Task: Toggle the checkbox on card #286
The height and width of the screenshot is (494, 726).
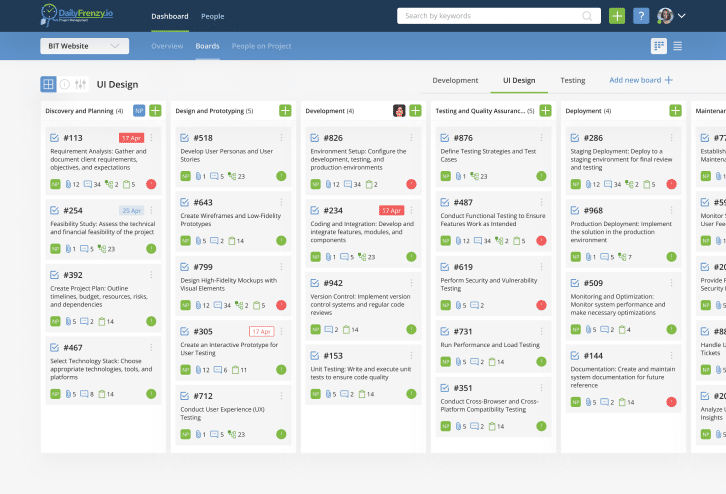Action: click(575, 138)
